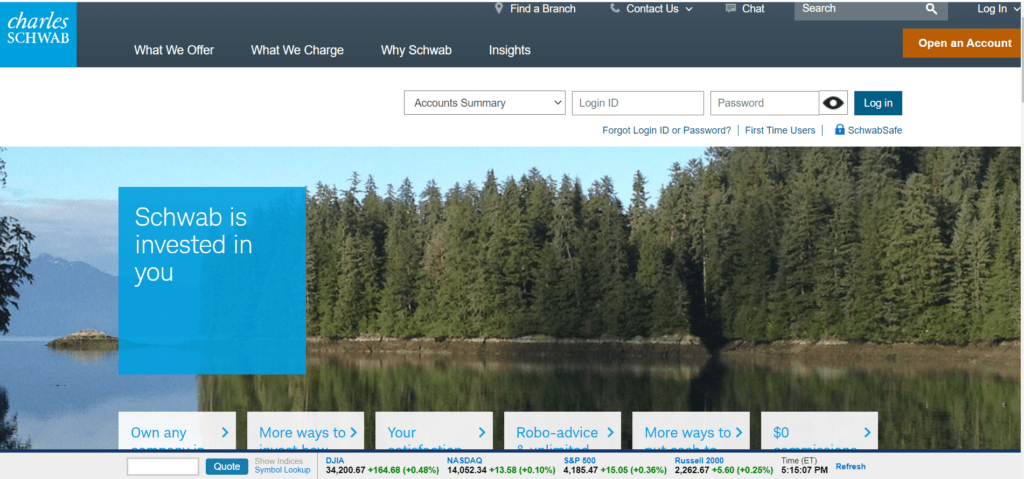Click the S&P 500 index label
The width and height of the screenshot is (1024, 479).
click(579, 461)
